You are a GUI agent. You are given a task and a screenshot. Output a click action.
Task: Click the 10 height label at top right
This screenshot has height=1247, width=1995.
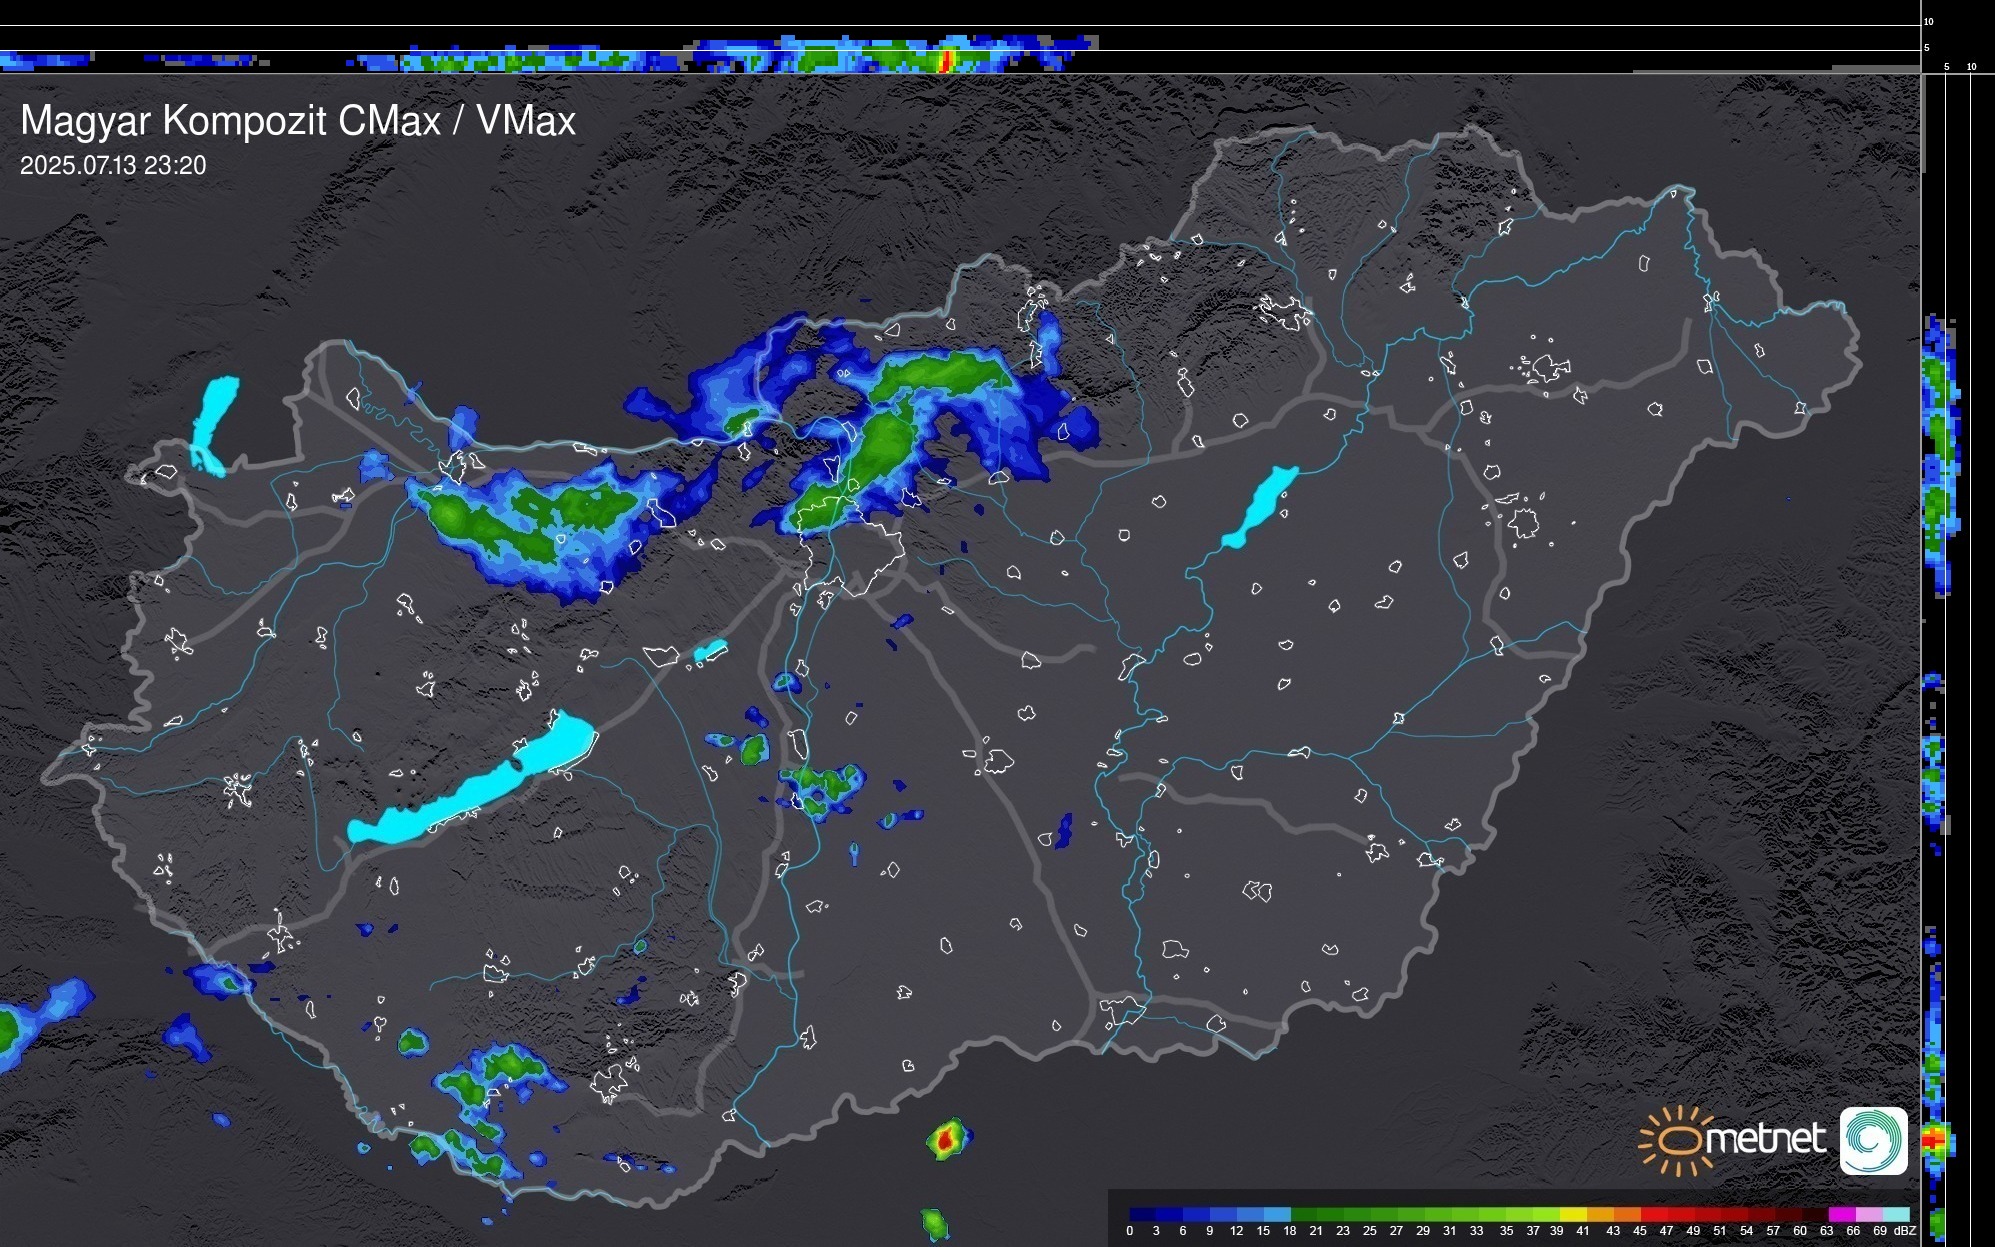1928,21
